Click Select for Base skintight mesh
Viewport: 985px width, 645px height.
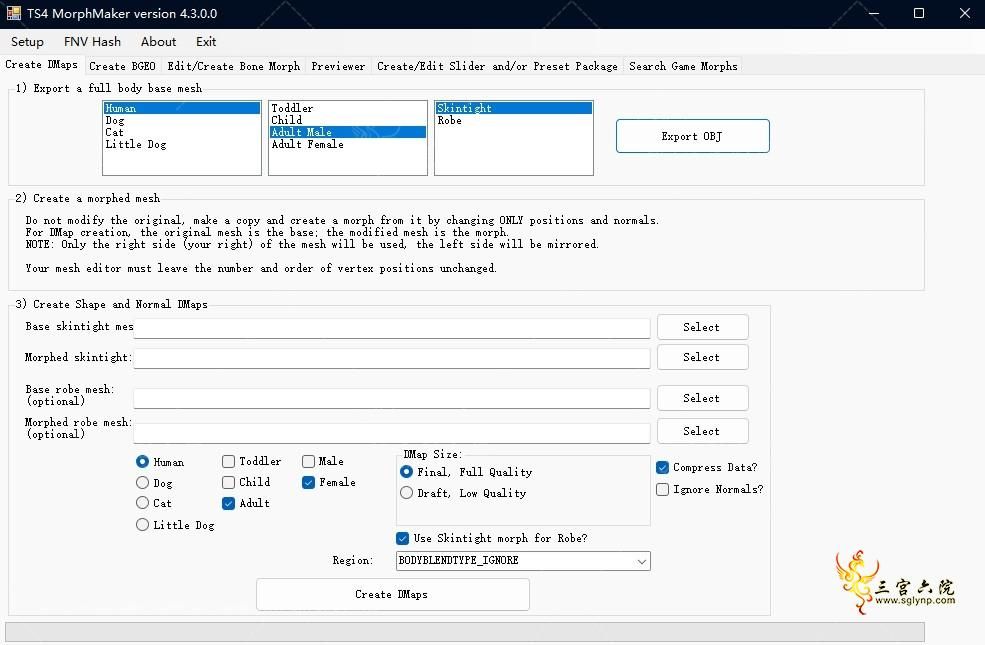[x=702, y=327]
